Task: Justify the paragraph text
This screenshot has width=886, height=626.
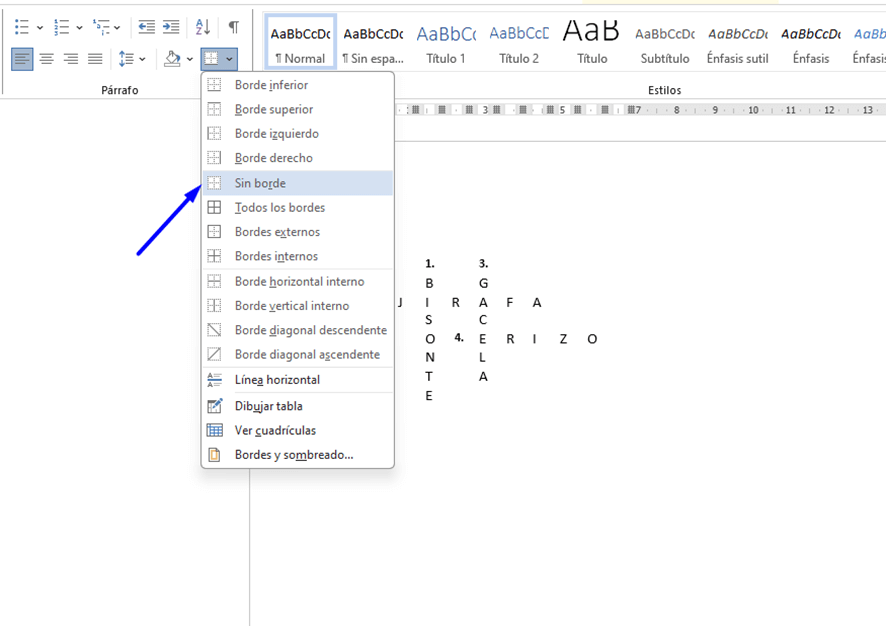Action: click(95, 59)
